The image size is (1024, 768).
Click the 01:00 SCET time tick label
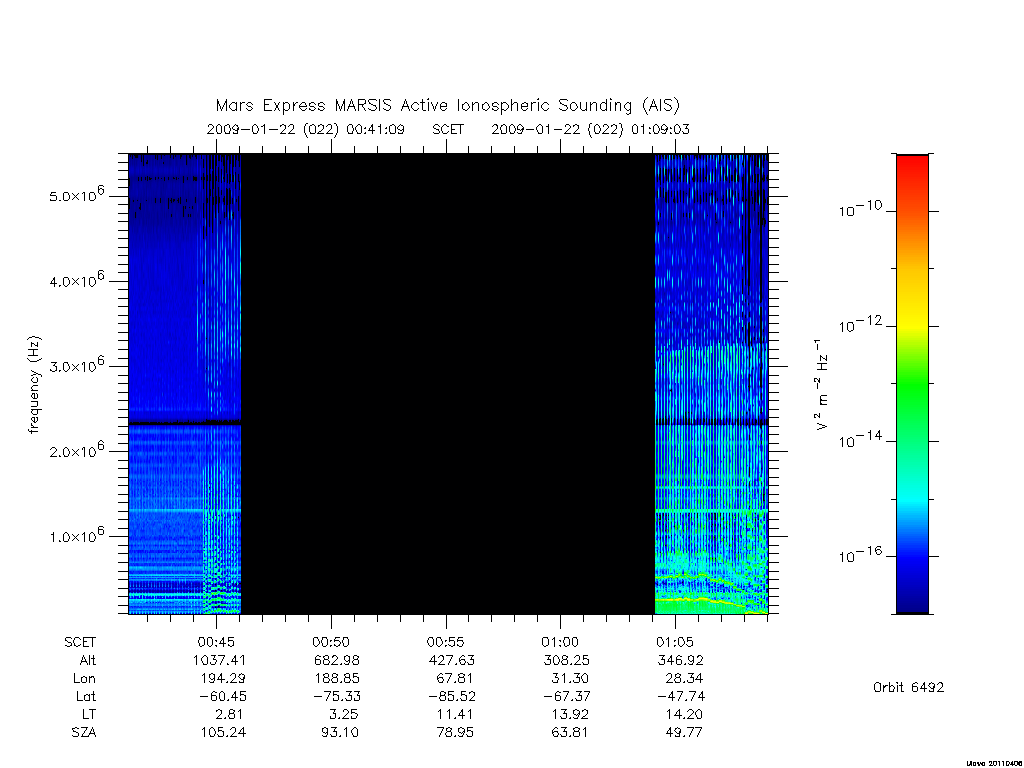(x=560, y=642)
